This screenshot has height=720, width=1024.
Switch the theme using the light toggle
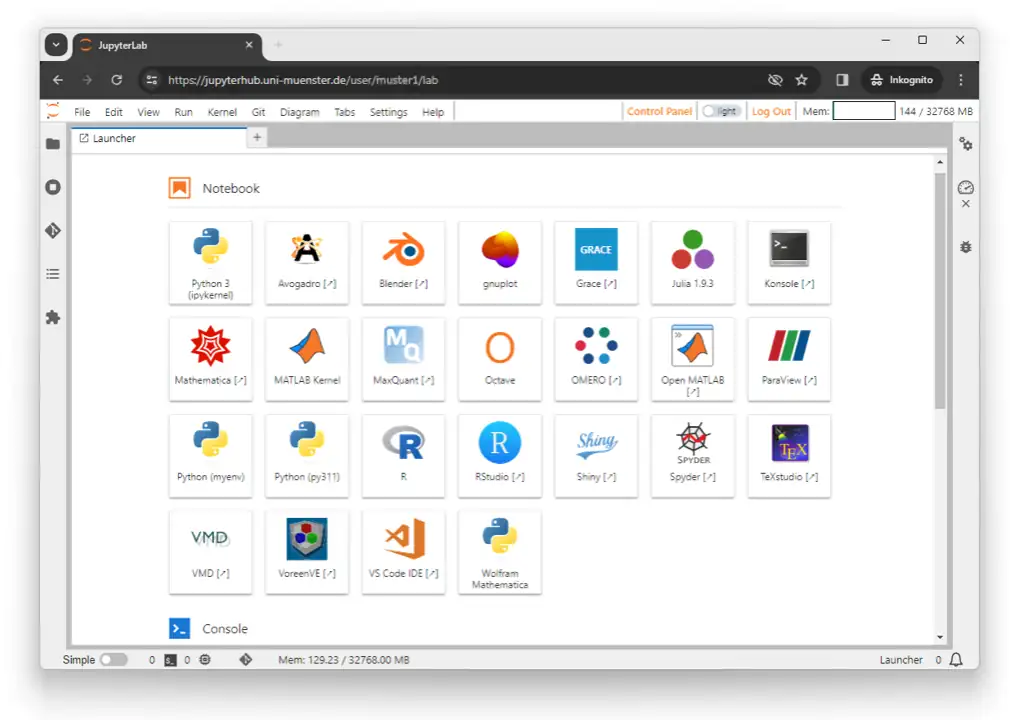pos(721,111)
